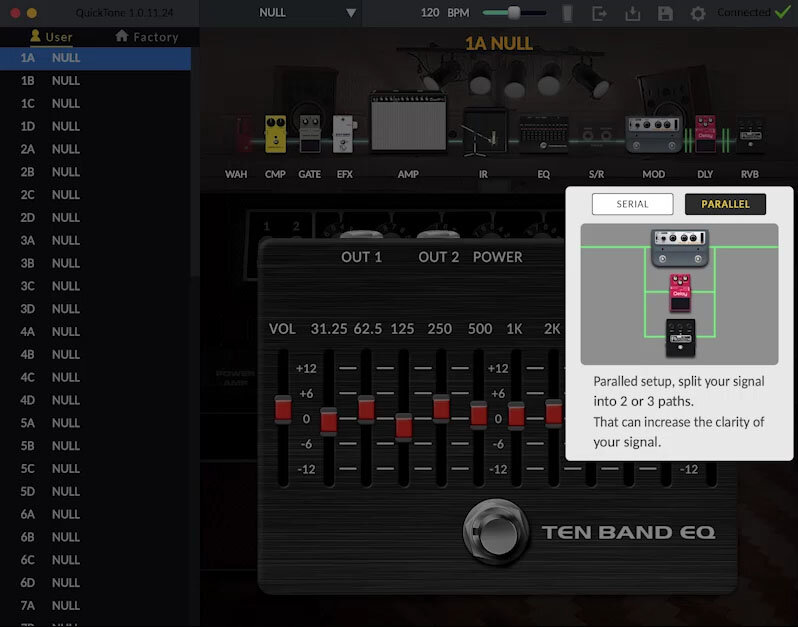The width and height of the screenshot is (798, 627).
Task: Select the WAH pedal in the signal chain
Action: click(x=243, y=134)
